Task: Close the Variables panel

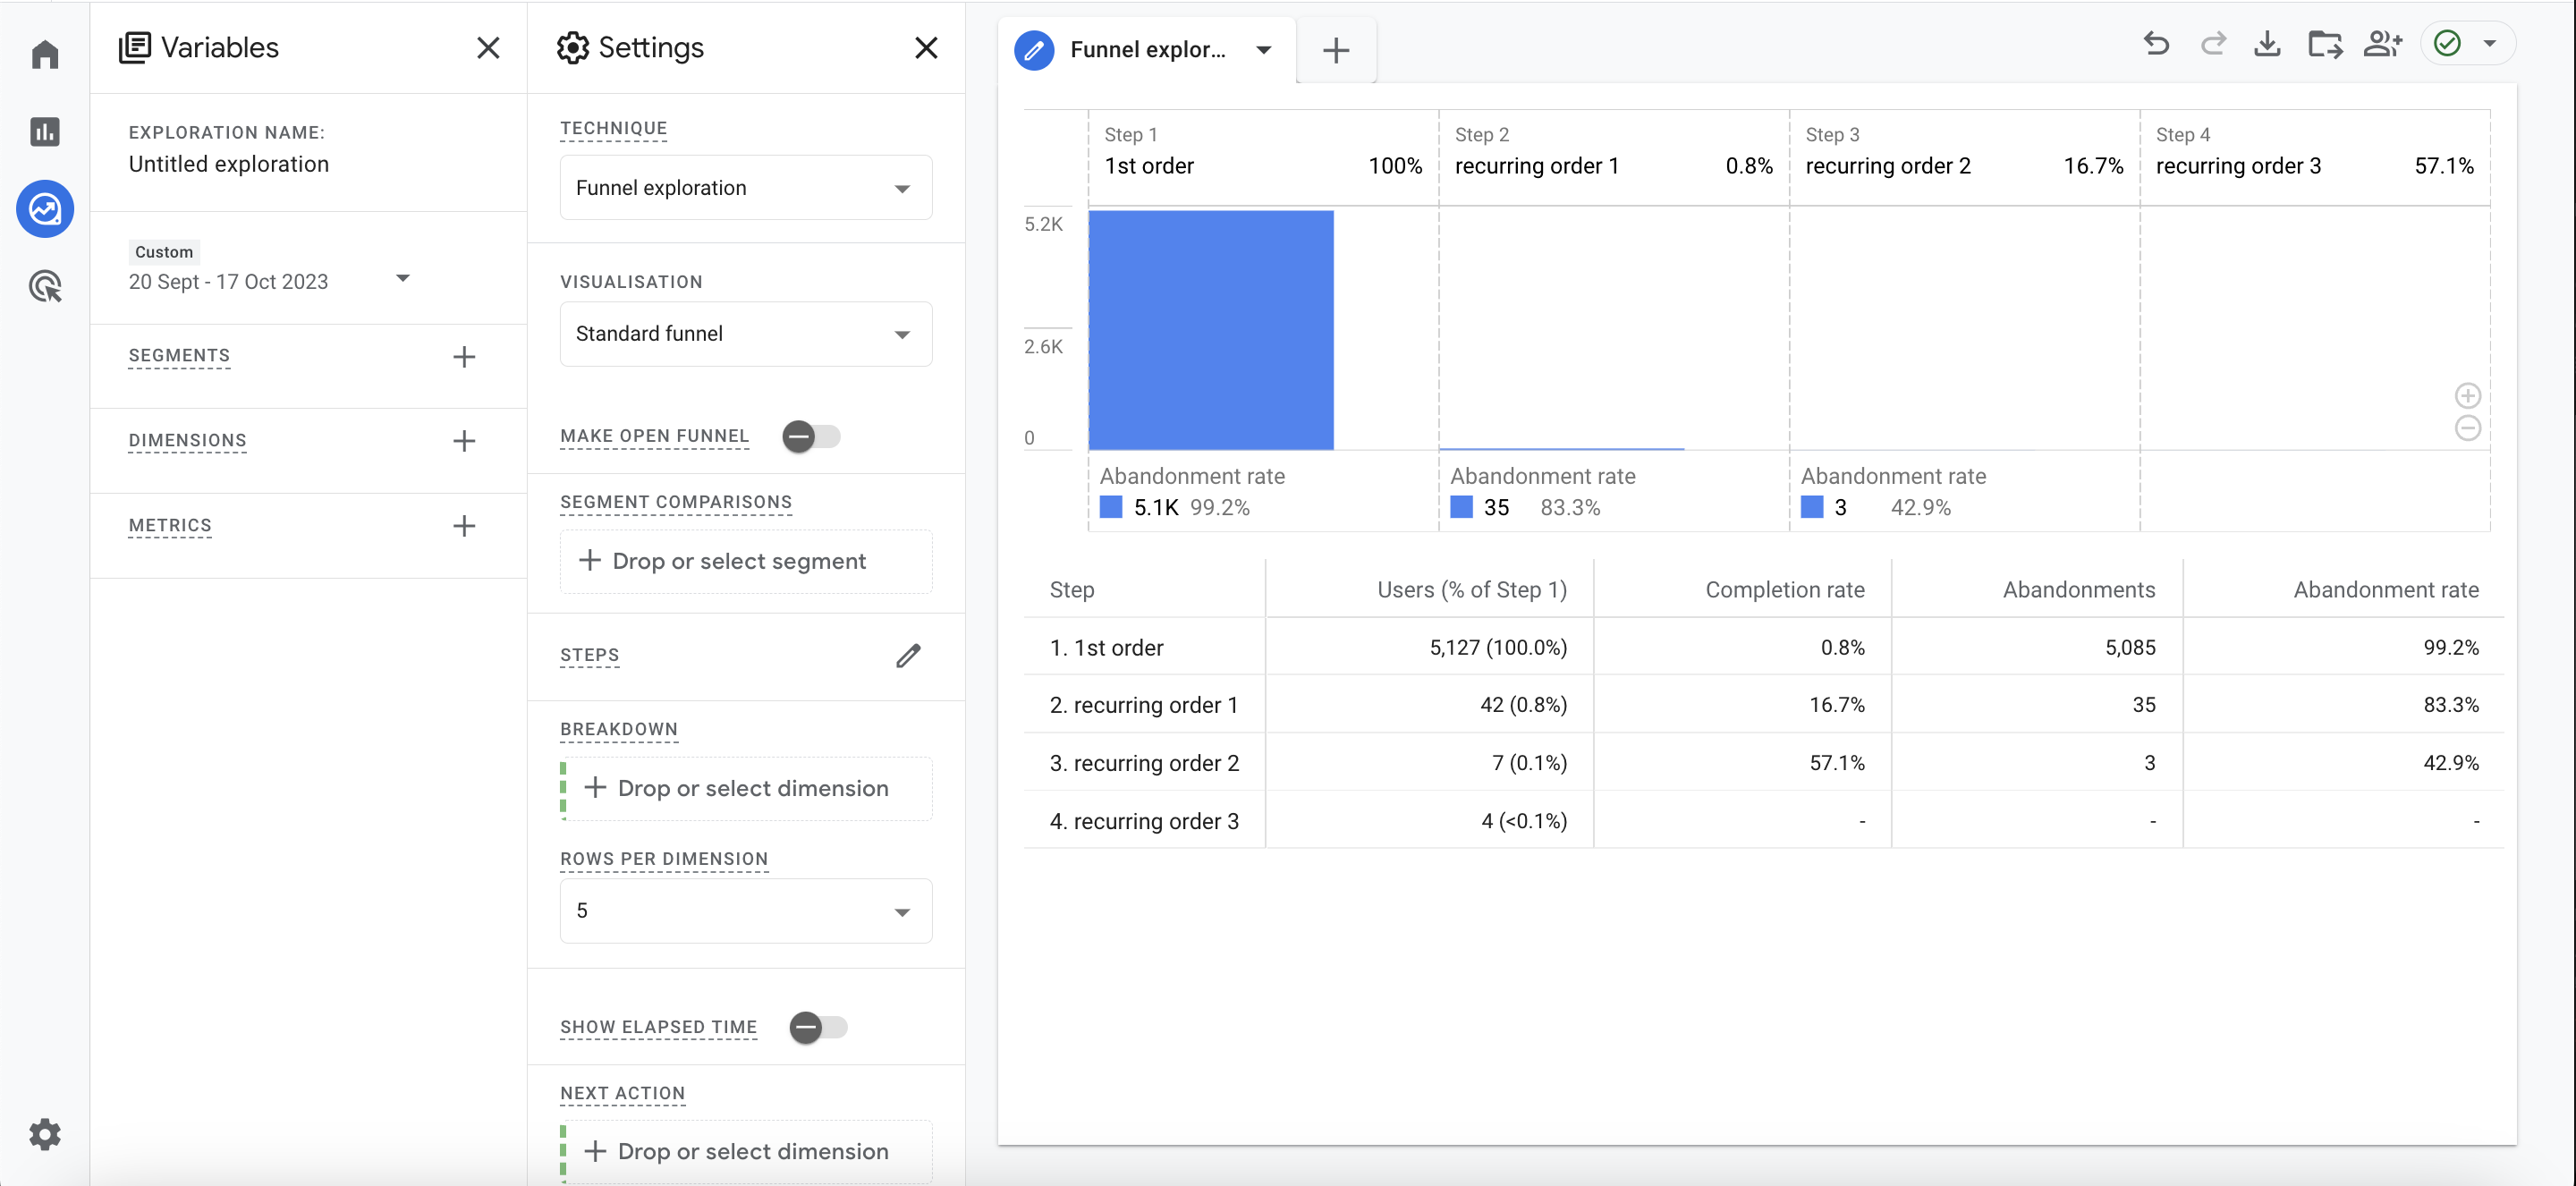Action: point(488,48)
